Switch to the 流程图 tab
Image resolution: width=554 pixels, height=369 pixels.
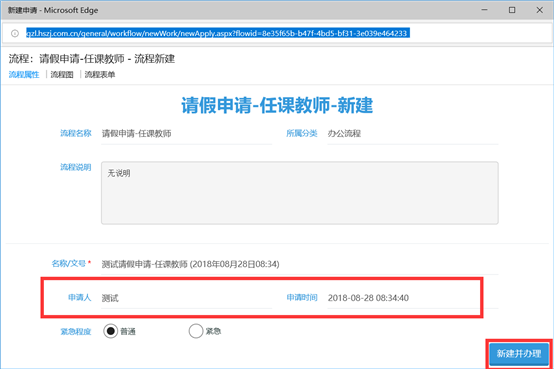pos(62,75)
